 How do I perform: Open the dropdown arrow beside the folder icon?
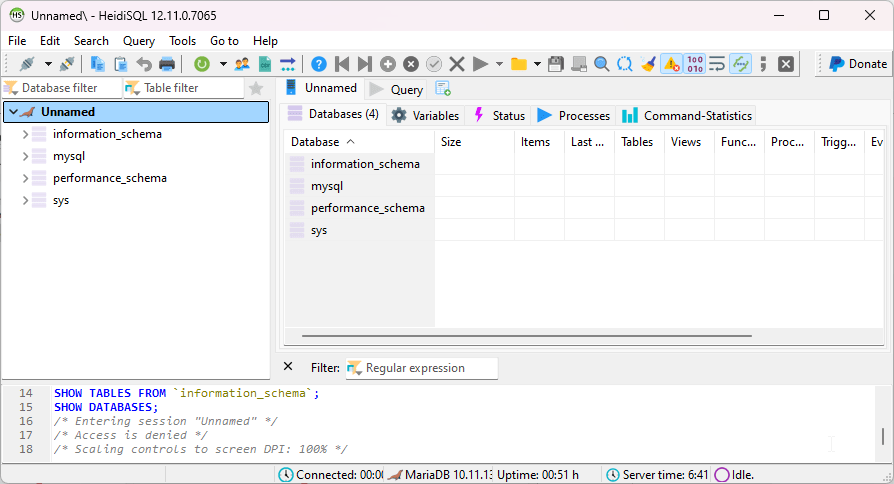point(537,64)
